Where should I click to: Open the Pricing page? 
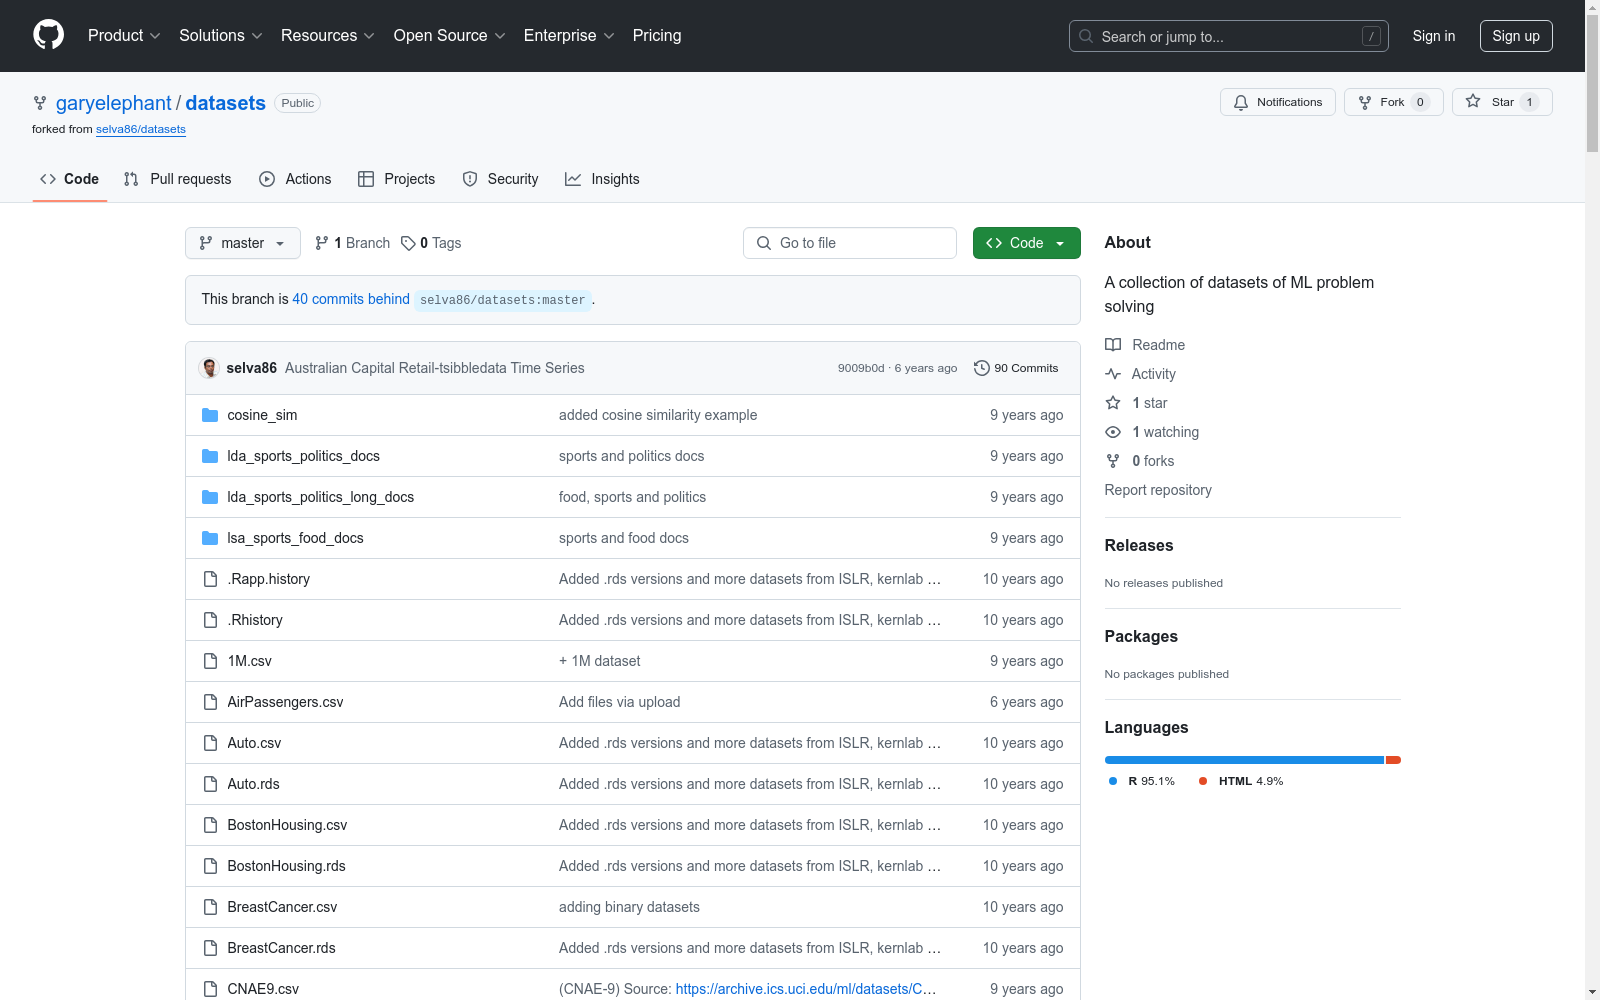point(657,36)
